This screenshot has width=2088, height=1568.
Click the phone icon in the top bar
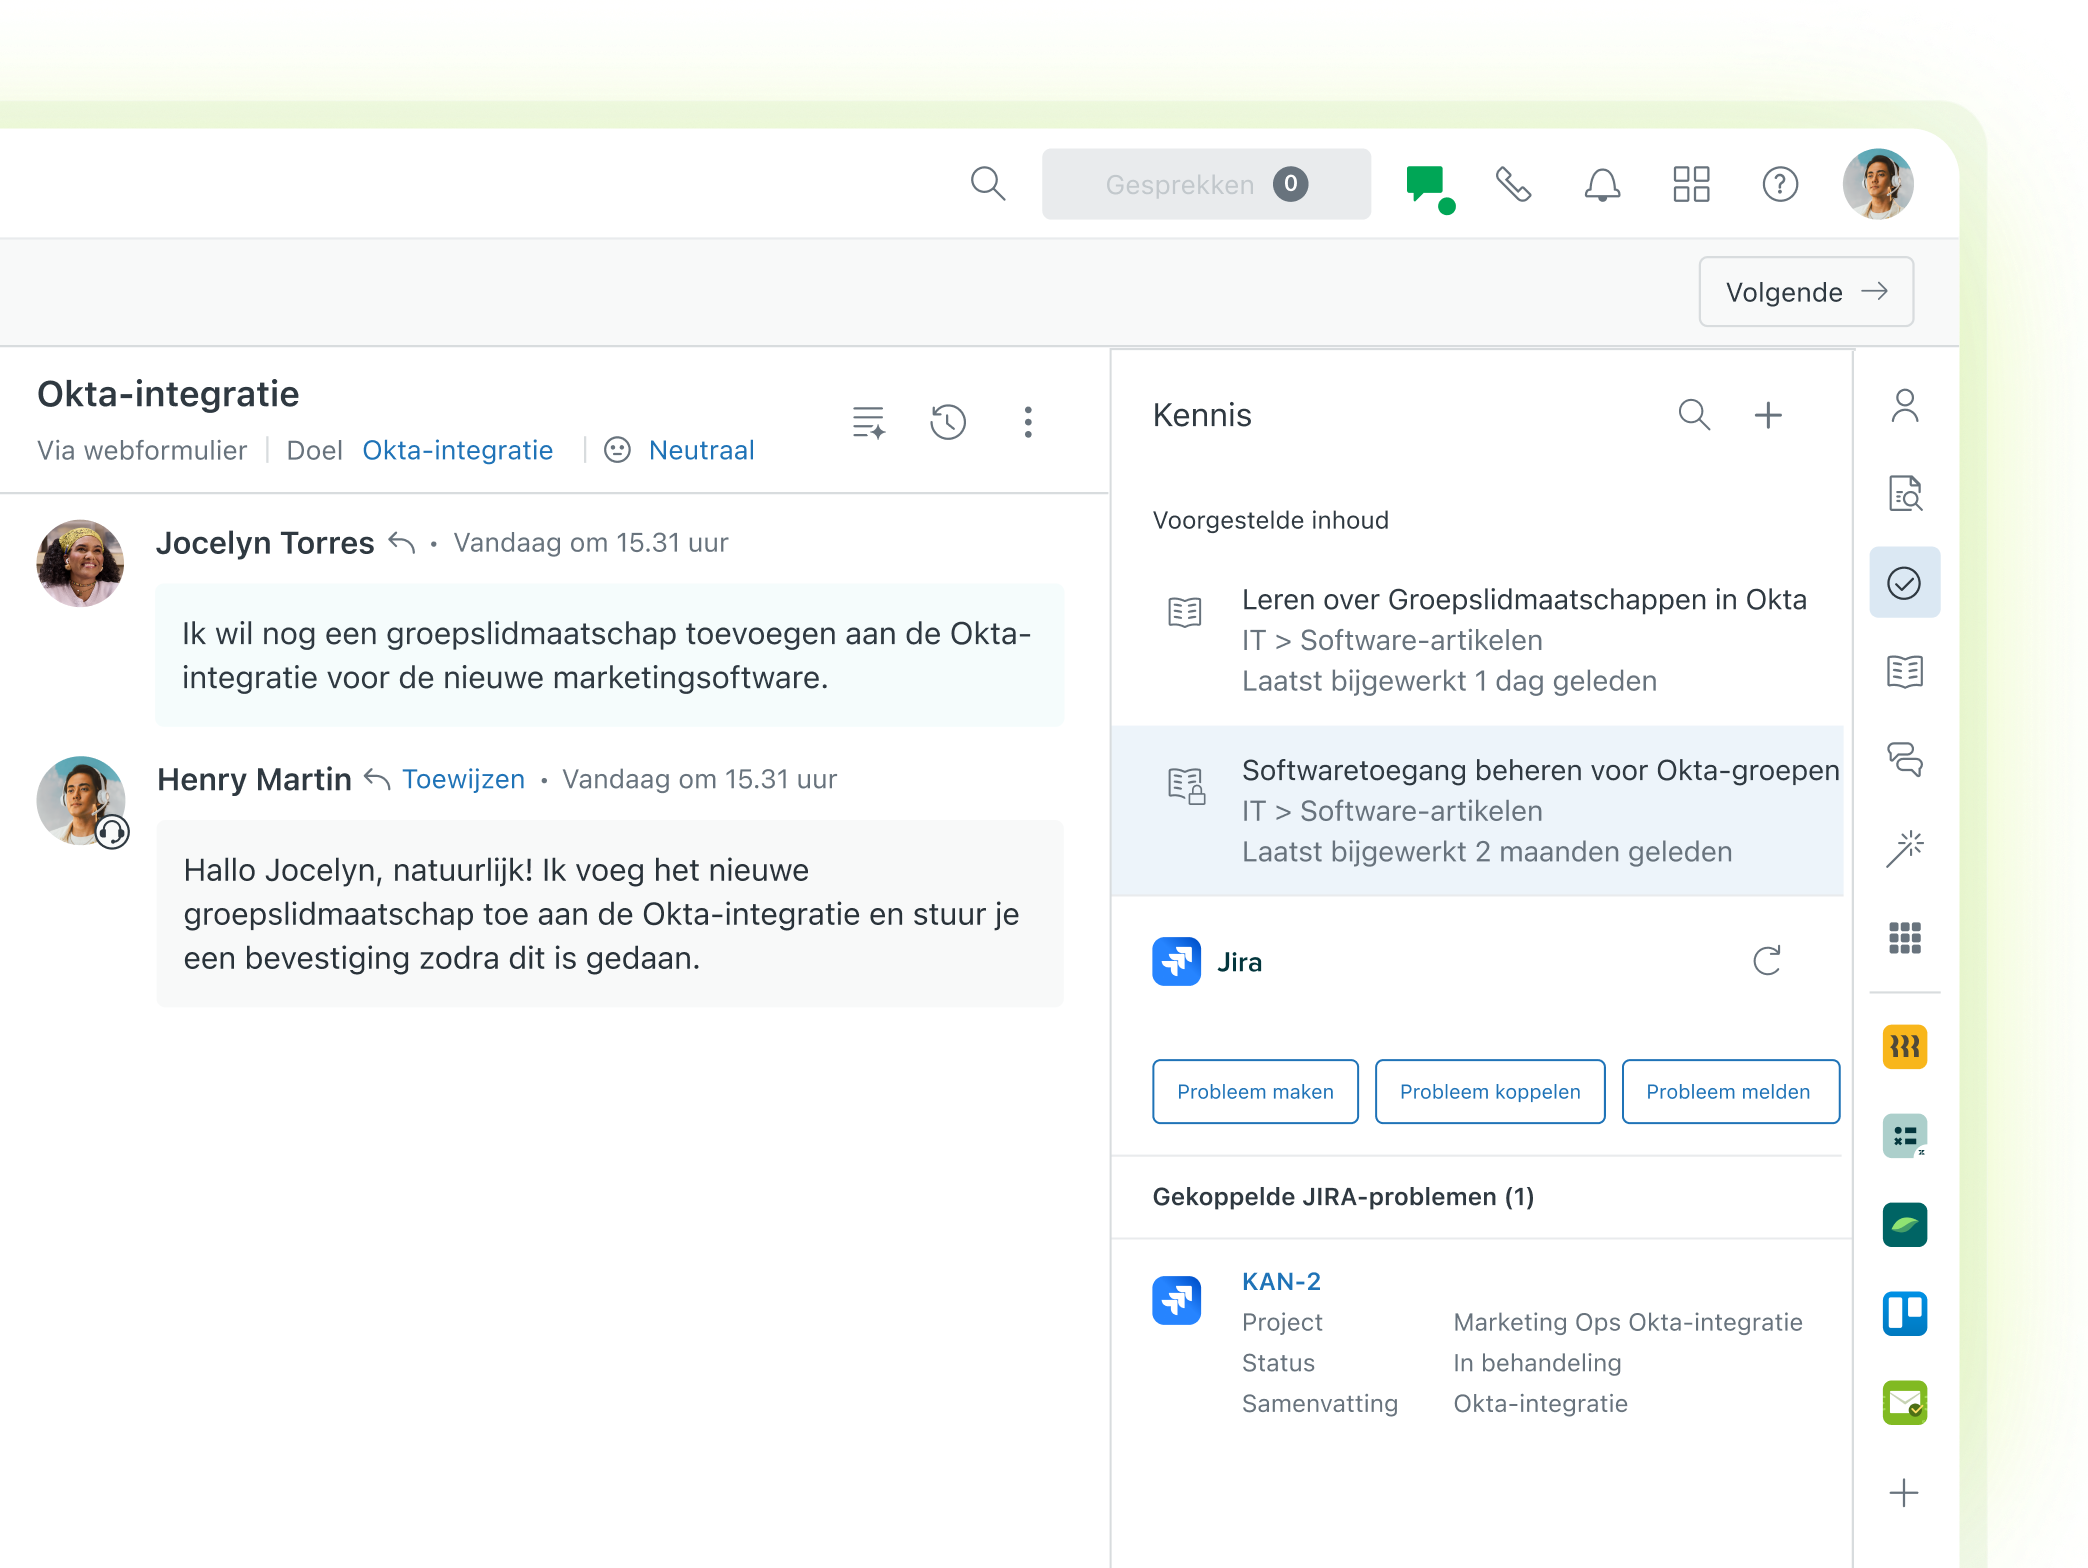tap(1513, 184)
